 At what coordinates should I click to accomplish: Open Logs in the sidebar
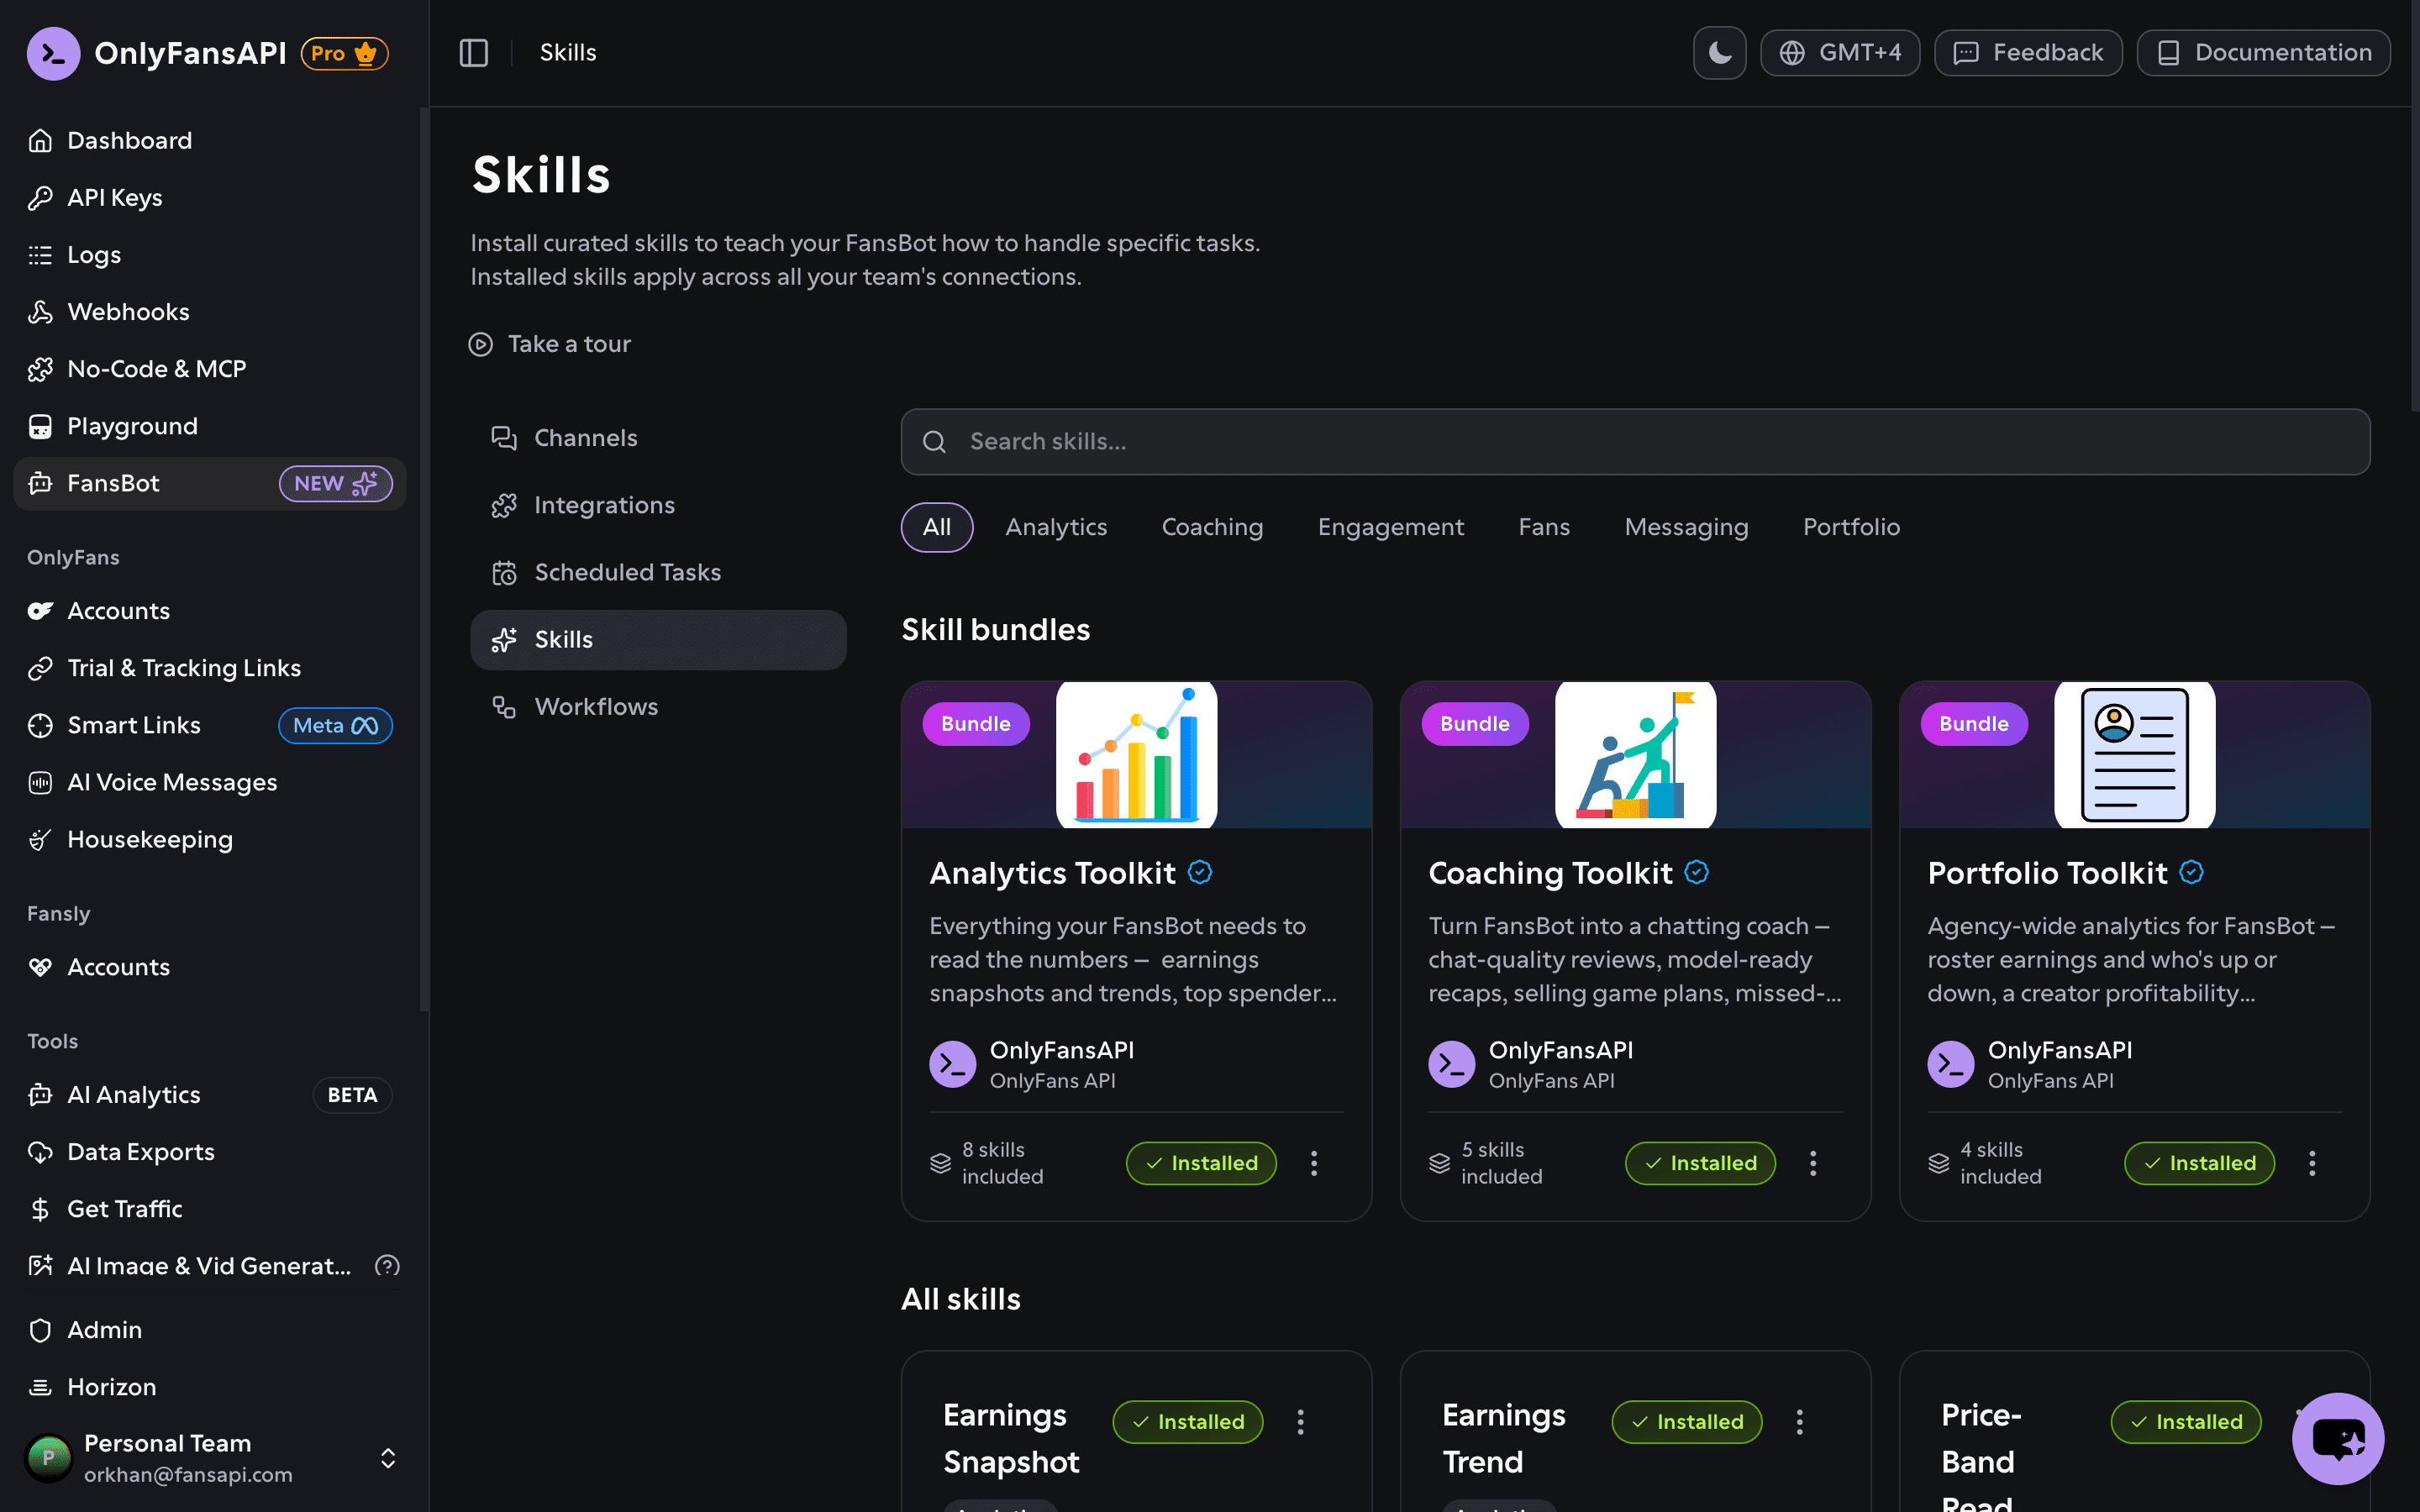(210, 255)
